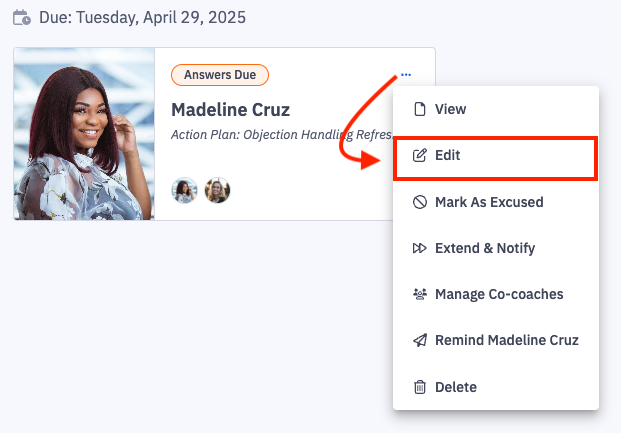Screen dimensions: 621x433
Task: Click the Delete trash can icon
Action: [420, 387]
